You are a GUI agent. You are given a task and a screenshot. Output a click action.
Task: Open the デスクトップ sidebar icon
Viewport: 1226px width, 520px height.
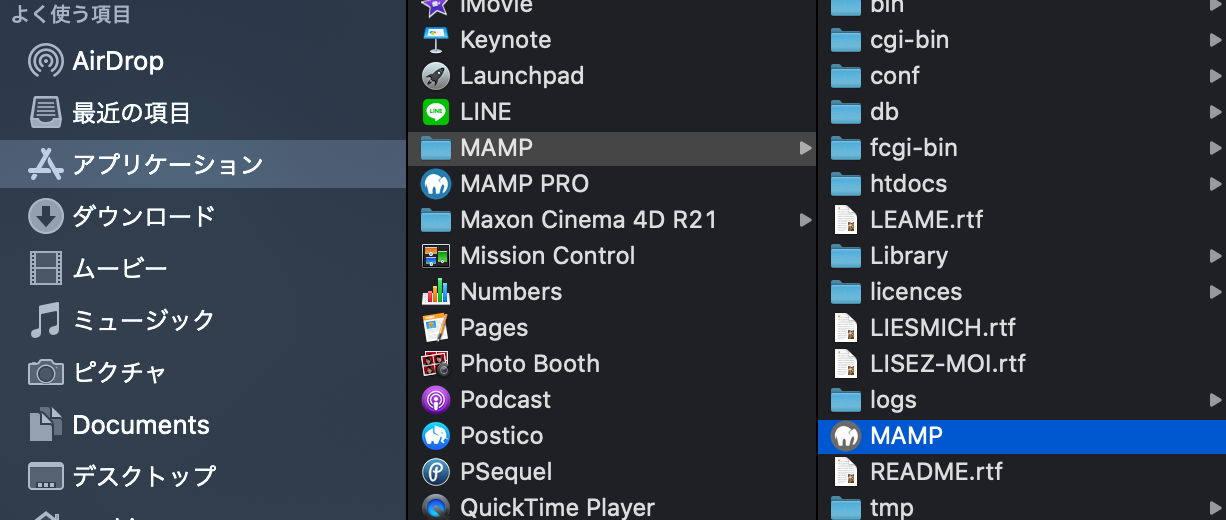point(46,476)
